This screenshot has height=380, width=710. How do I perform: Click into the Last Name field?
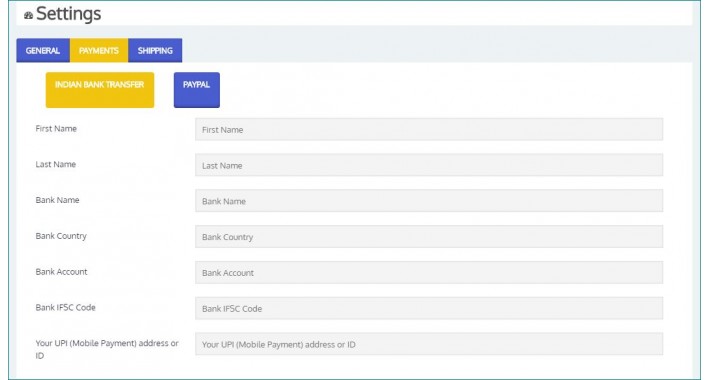coord(429,165)
